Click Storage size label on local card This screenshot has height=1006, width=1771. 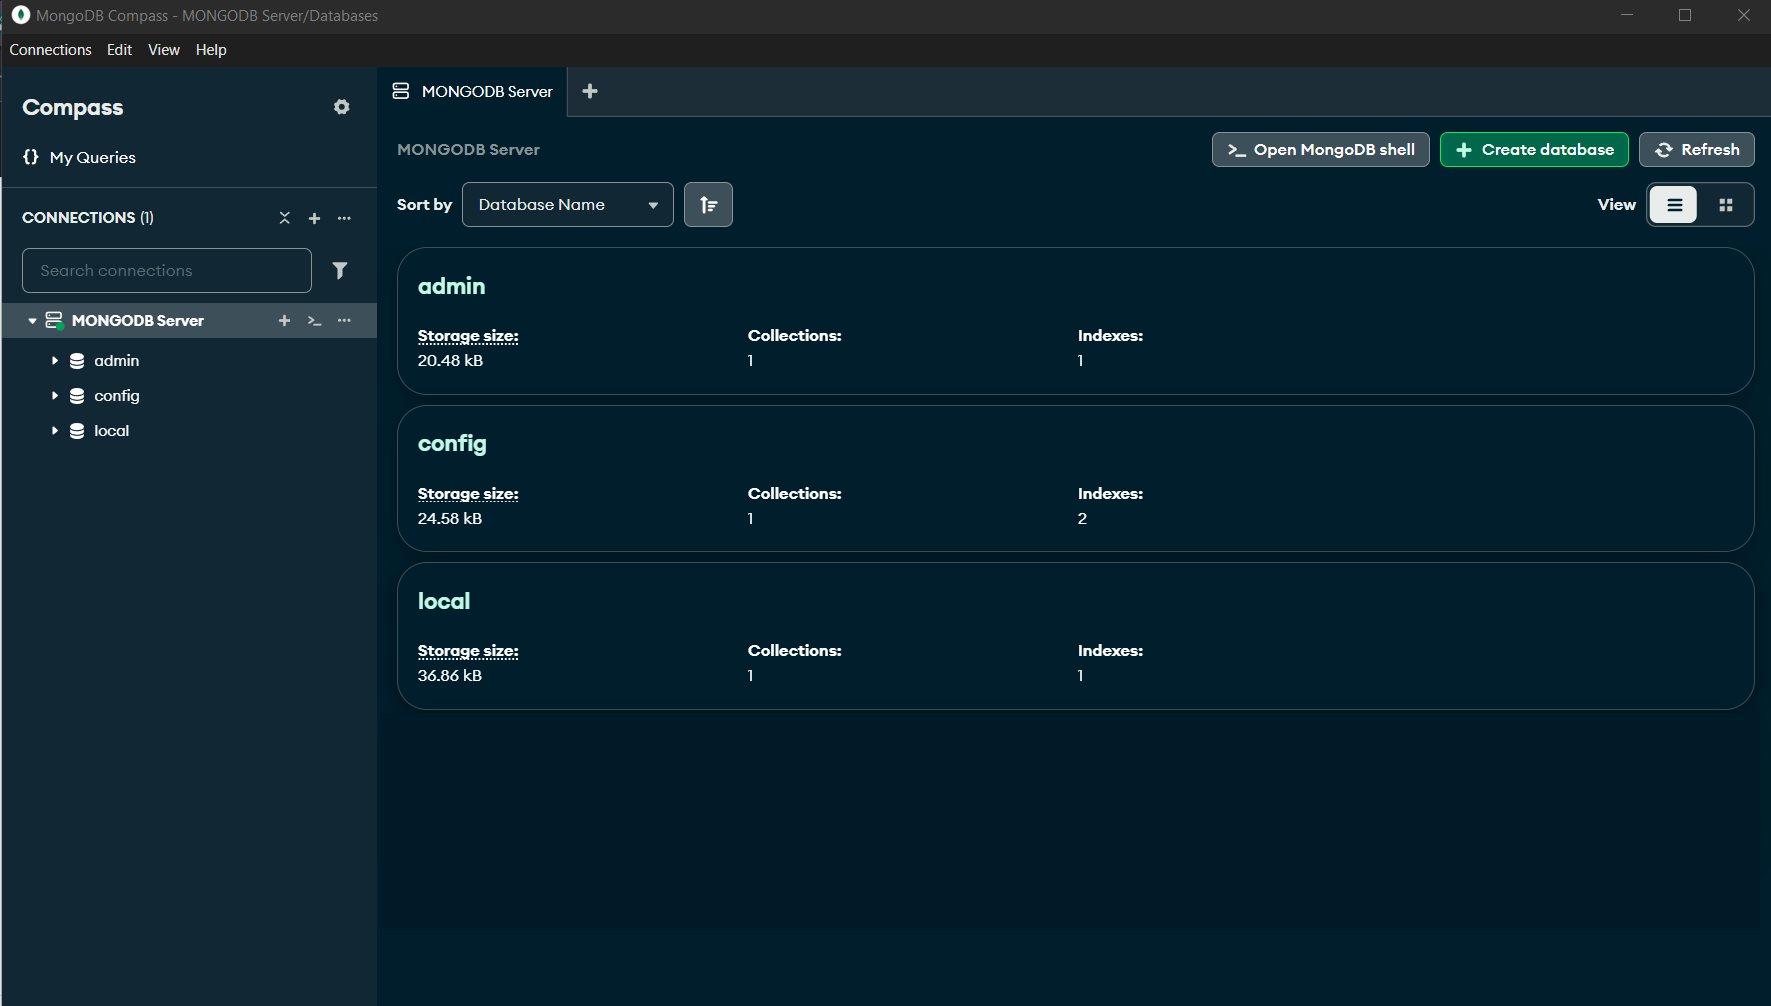pos(468,651)
